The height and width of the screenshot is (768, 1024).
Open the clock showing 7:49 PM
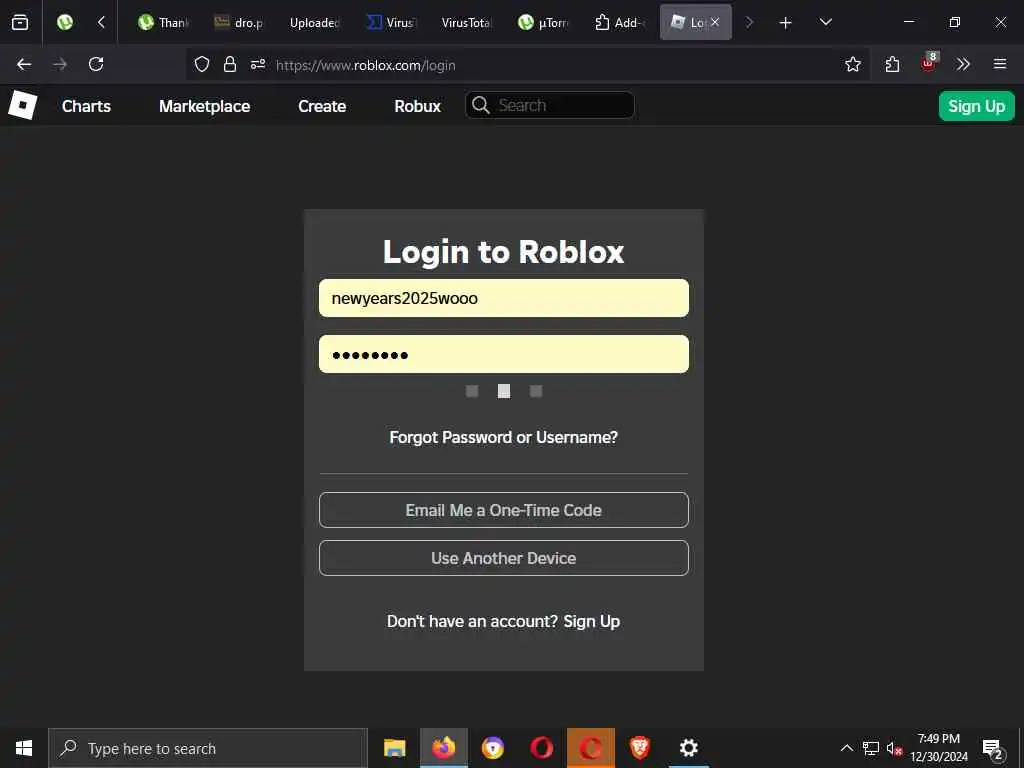[x=939, y=748]
